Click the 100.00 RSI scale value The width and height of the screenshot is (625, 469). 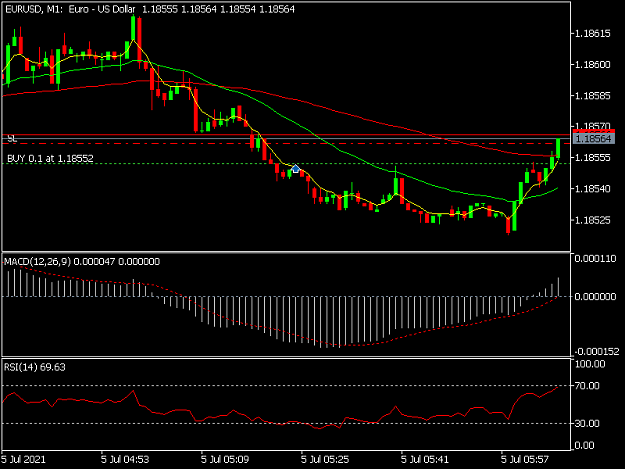point(590,364)
